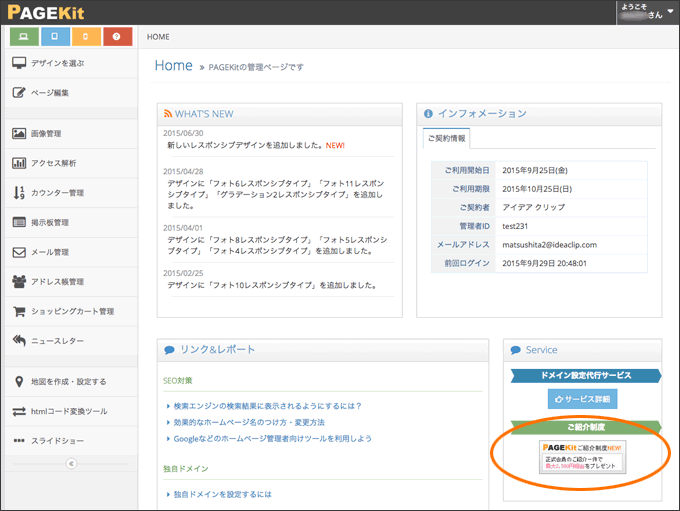Click the Home page title heading

(x=173, y=66)
